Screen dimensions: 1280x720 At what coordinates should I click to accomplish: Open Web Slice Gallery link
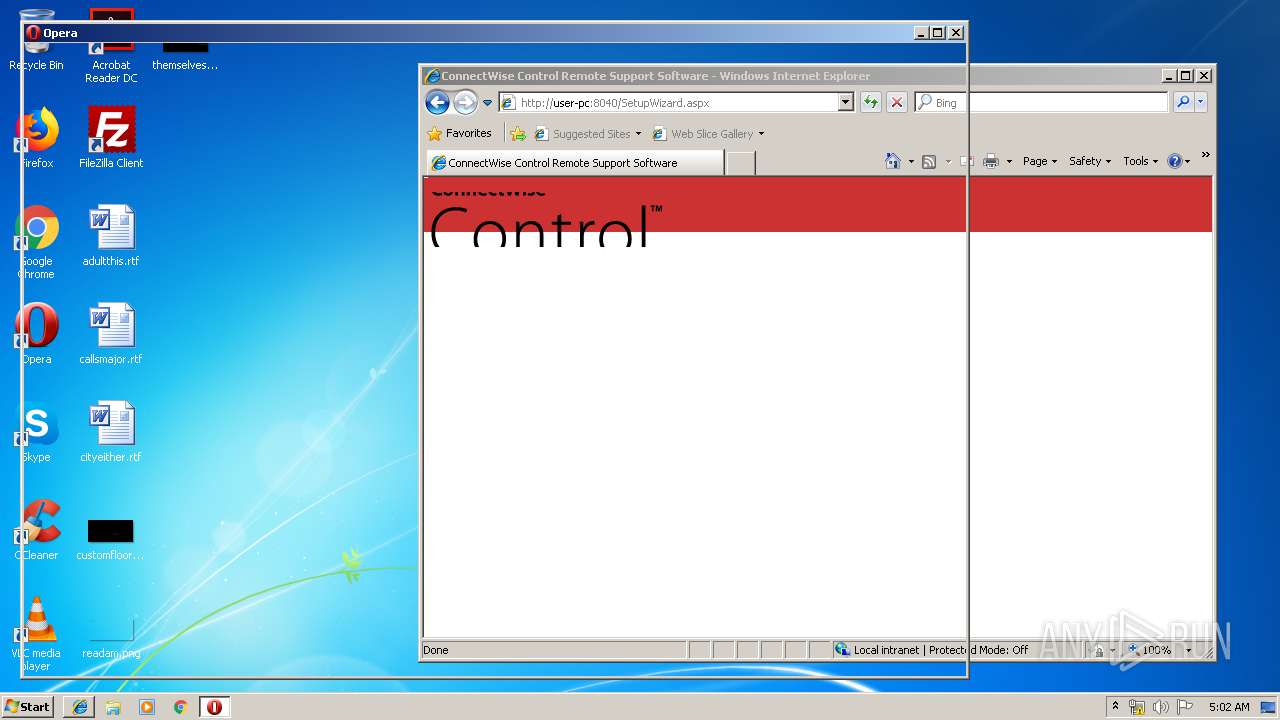(x=708, y=134)
